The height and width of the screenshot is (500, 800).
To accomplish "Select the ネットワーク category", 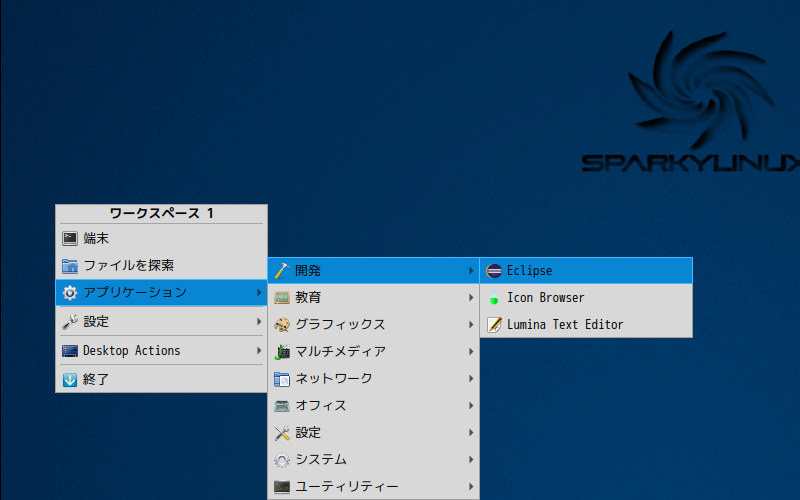I will coord(373,379).
